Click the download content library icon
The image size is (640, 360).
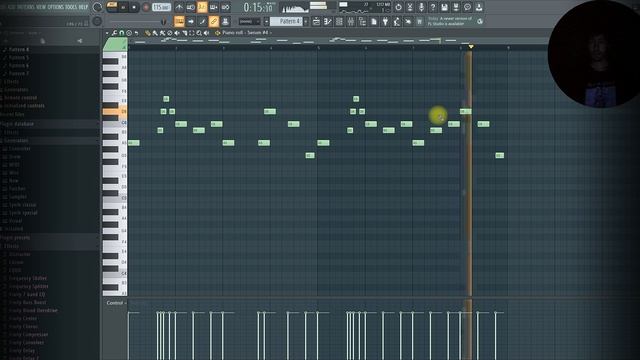[x=479, y=7]
